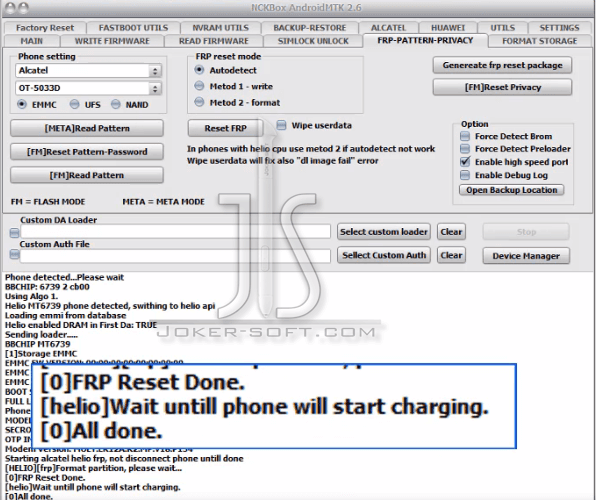Open Backup Location folder
Screen dimensions: 596x500
click(x=512, y=190)
